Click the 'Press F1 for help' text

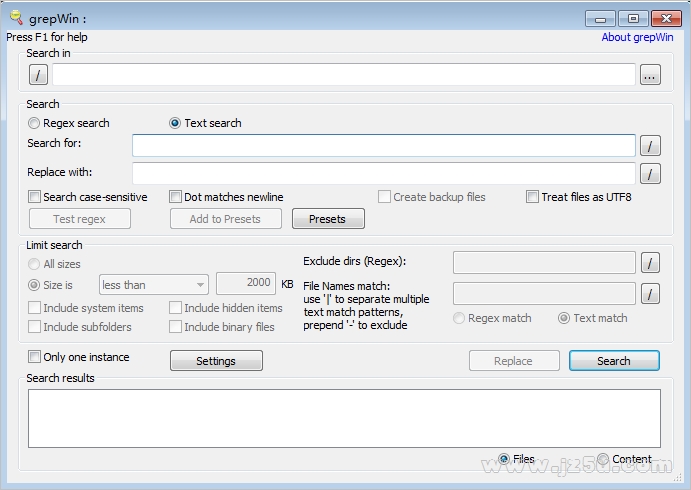coord(47,37)
